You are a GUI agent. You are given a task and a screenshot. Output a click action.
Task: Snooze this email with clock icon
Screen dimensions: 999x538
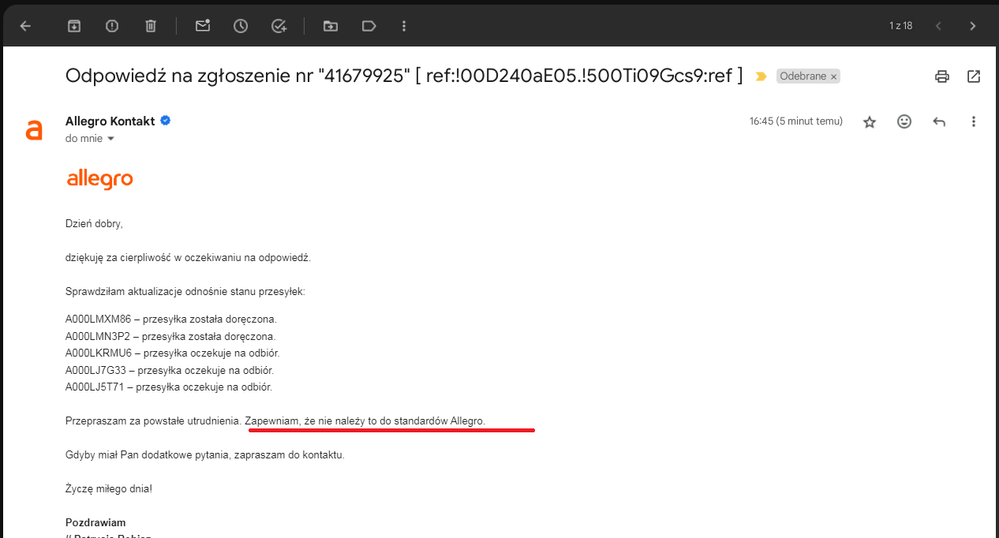(240, 26)
